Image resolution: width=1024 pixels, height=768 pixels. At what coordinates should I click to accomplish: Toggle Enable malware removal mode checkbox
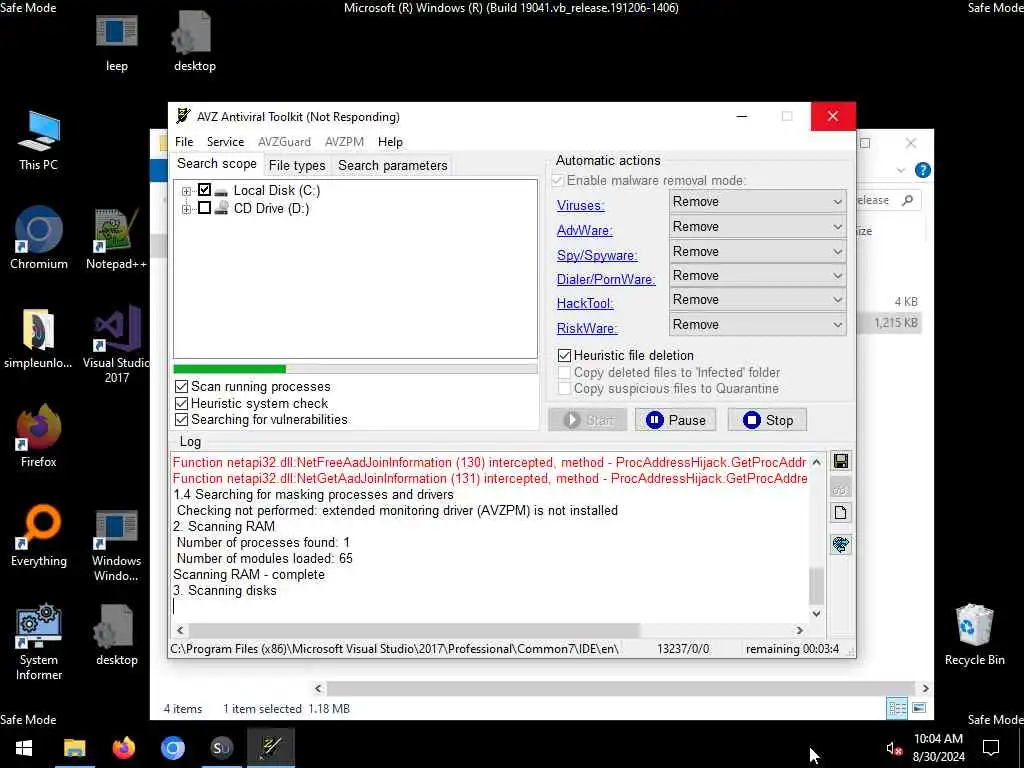pos(558,180)
